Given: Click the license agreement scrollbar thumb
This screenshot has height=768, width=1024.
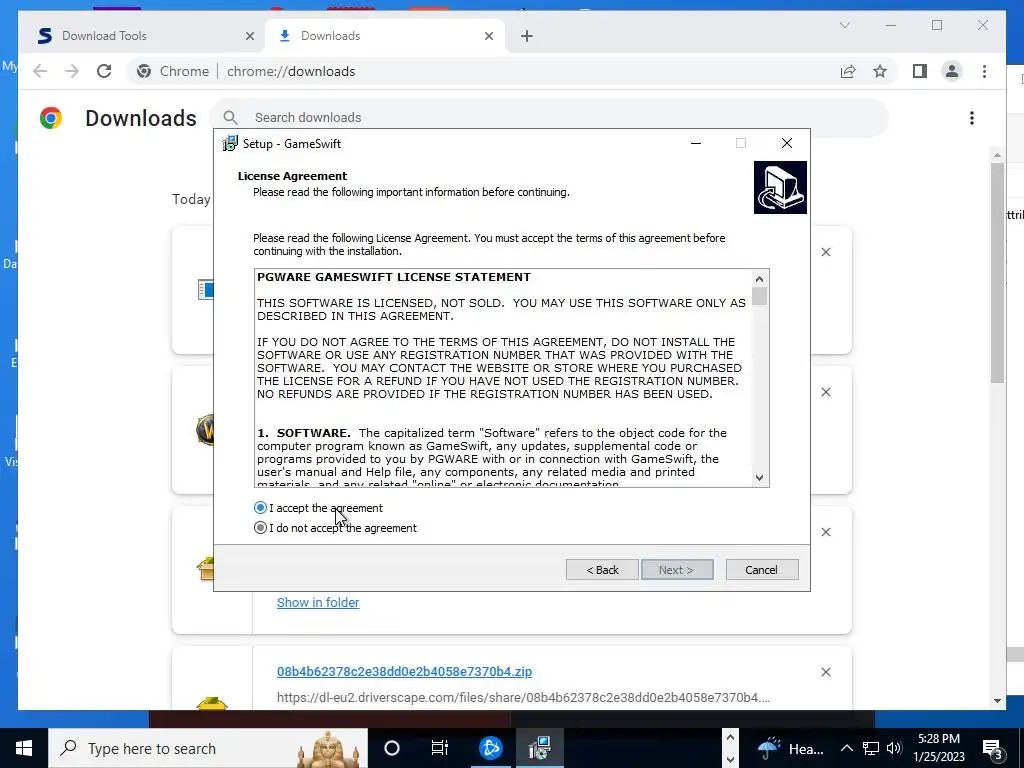Looking at the screenshot, I should click(x=759, y=296).
